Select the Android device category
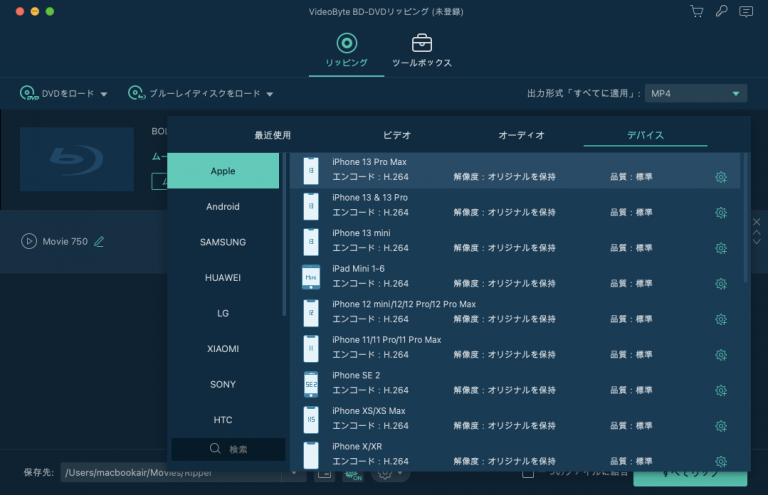Image resolution: width=768 pixels, height=495 pixels. (223, 207)
